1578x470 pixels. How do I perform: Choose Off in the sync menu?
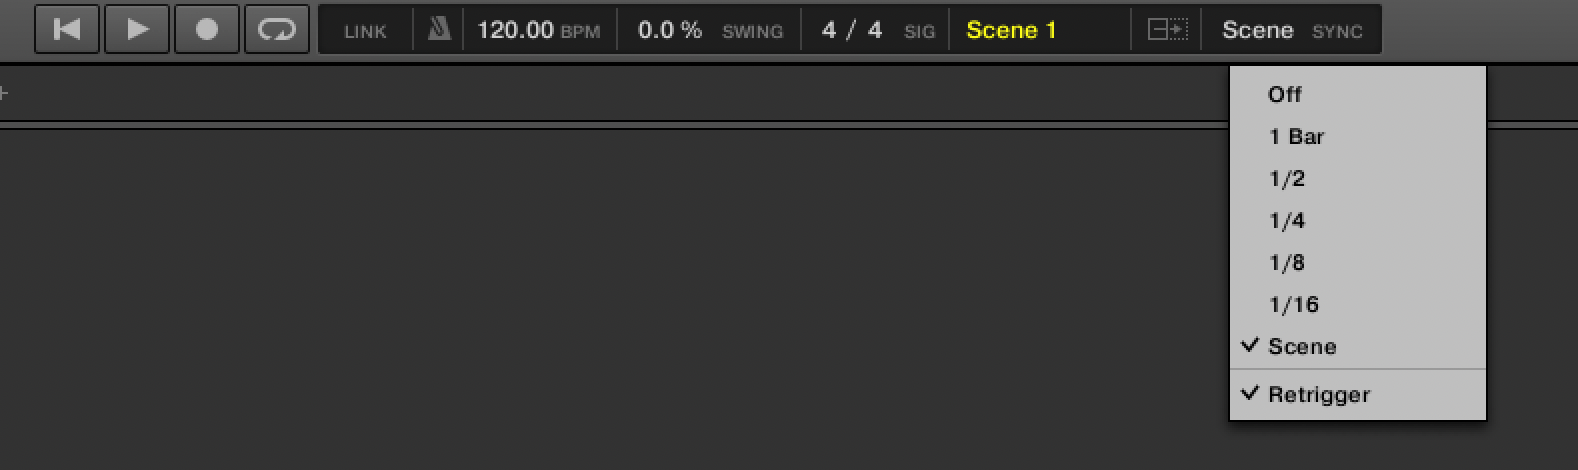coord(1285,95)
